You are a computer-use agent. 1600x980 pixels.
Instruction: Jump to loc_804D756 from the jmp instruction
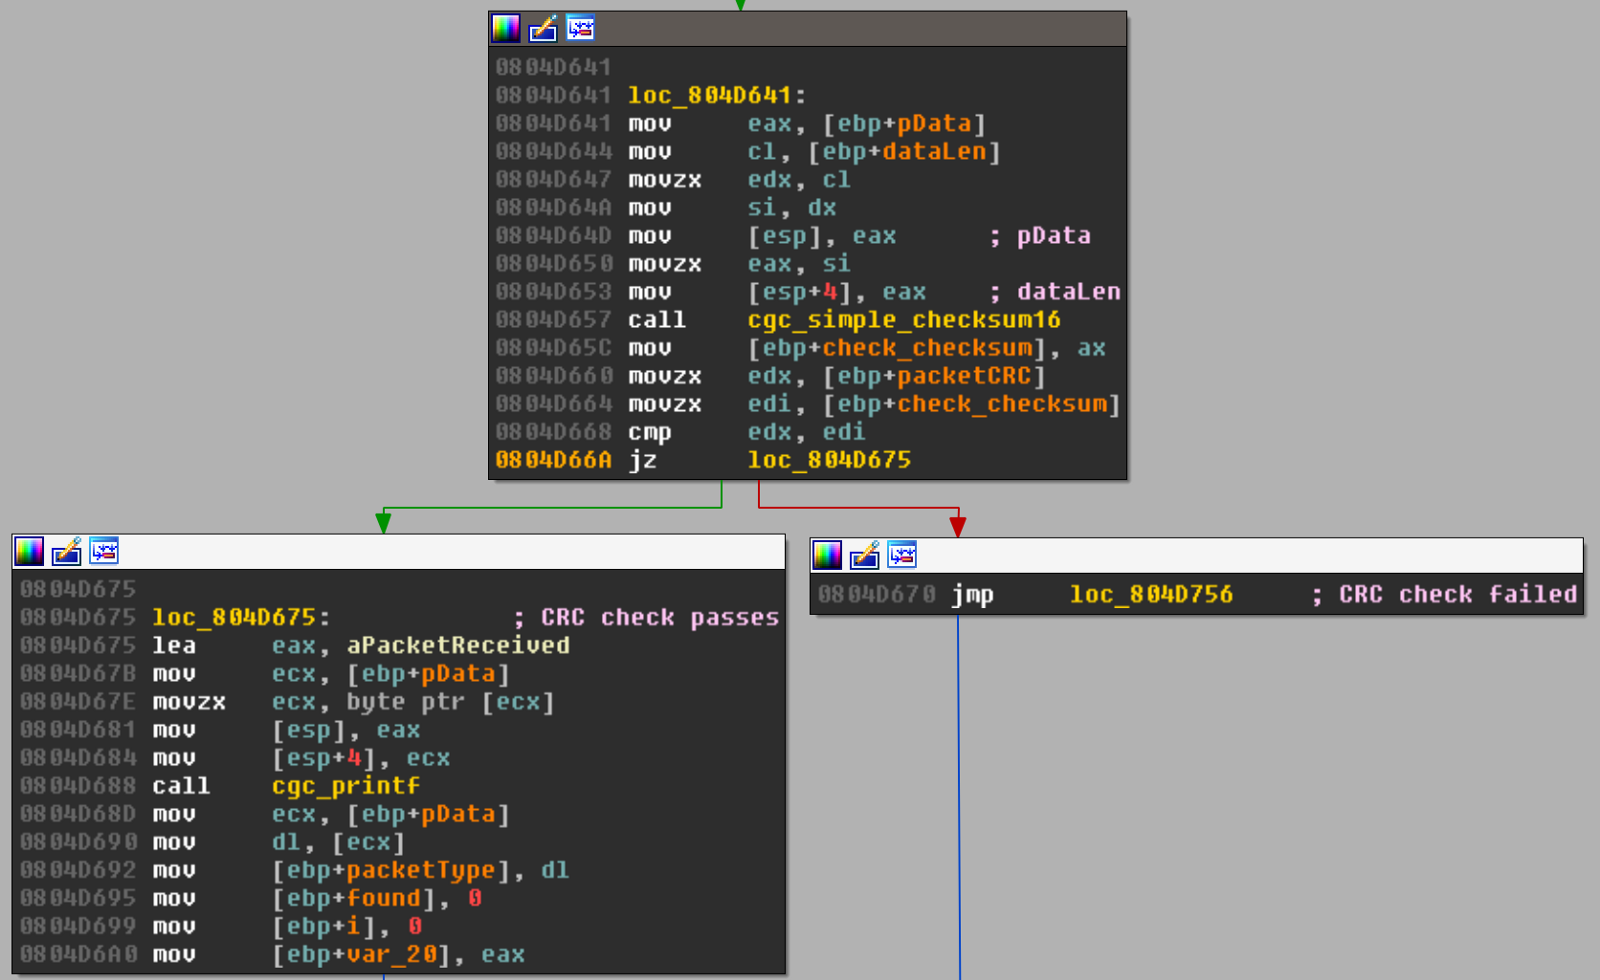[x=1152, y=595]
